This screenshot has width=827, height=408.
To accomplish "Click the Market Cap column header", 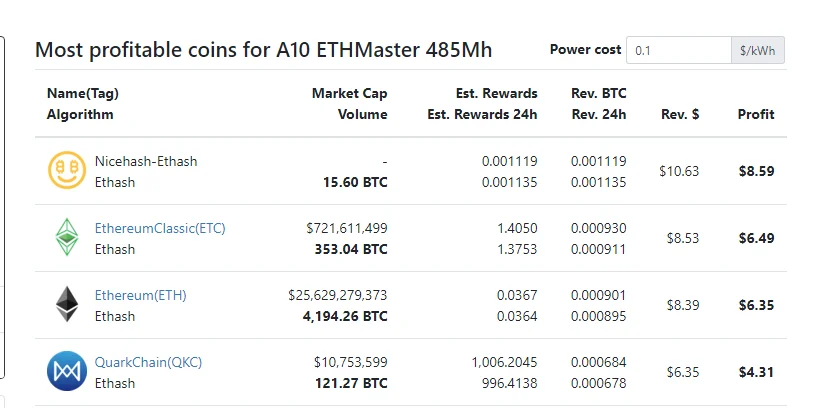I will 349,93.
